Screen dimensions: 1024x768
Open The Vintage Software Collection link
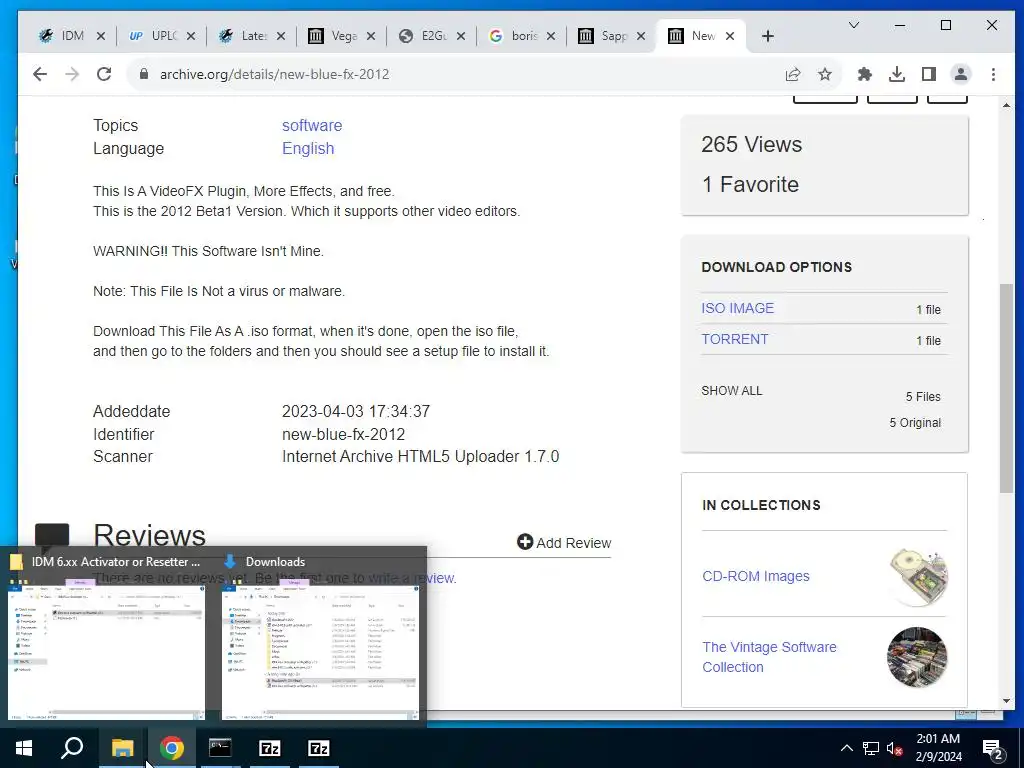(x=769, y=657)
